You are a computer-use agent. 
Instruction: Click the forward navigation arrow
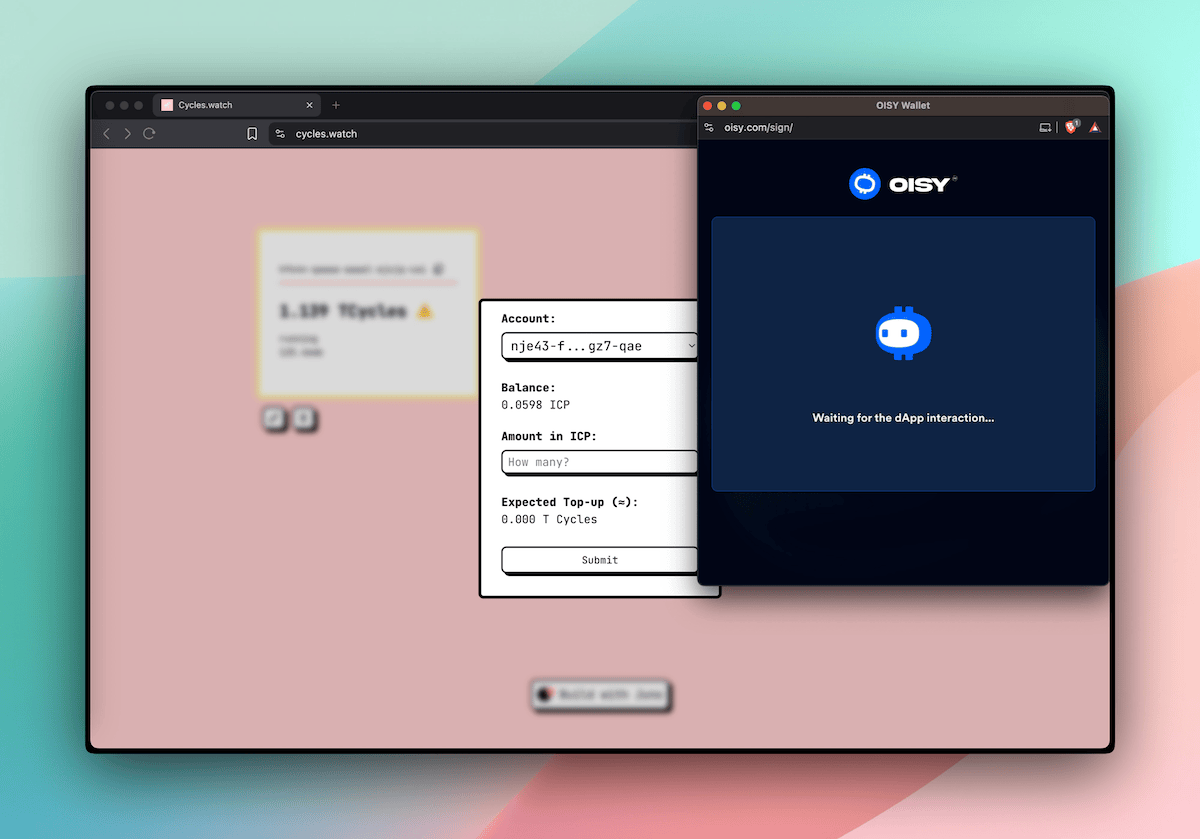pos(127,133)
